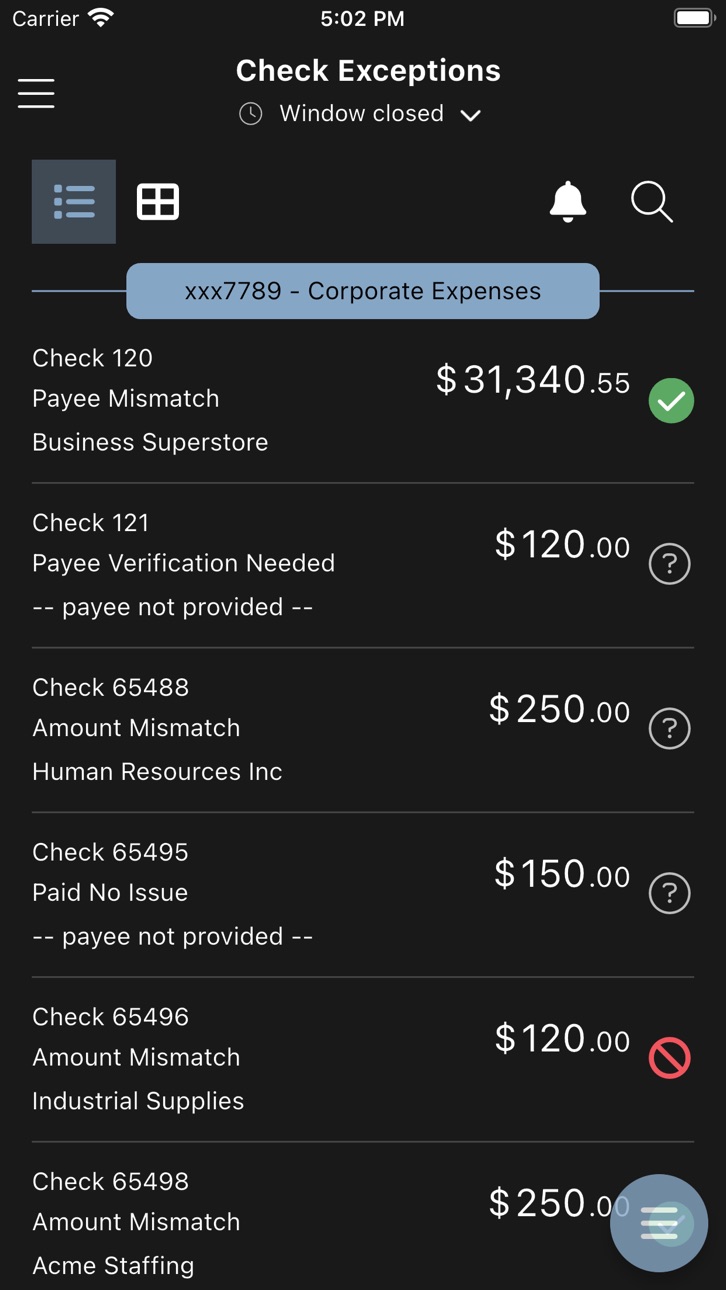Select the Business Superstore payee text
726x1290 pixels.
tap(150, 442)
